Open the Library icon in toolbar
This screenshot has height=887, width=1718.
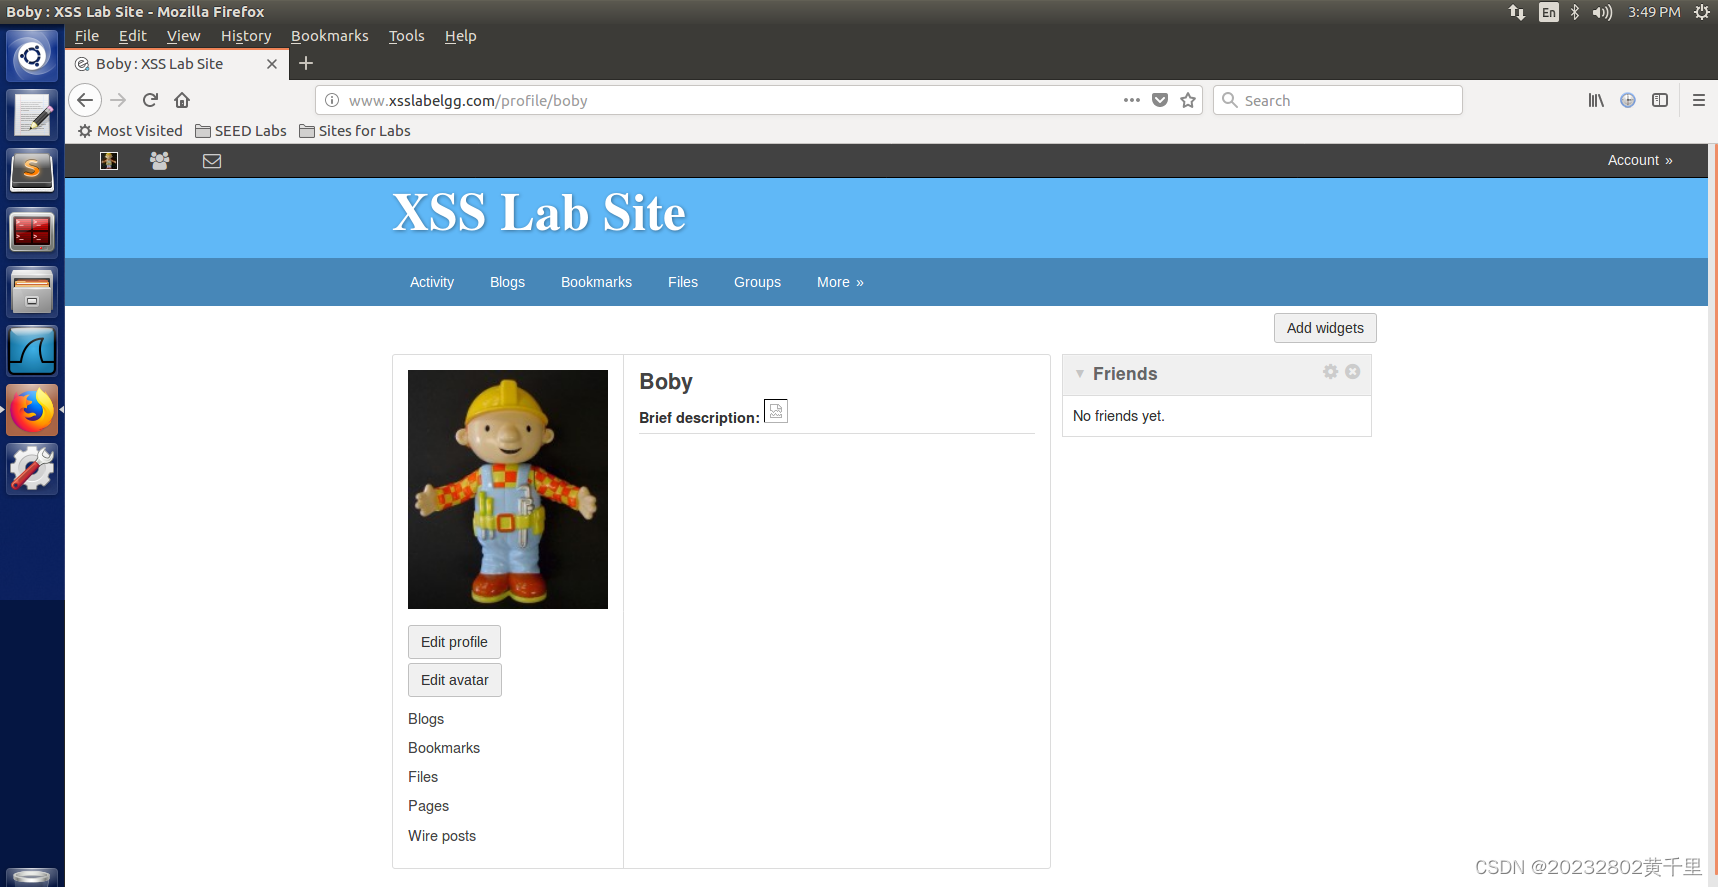(x=1596, y=100)
